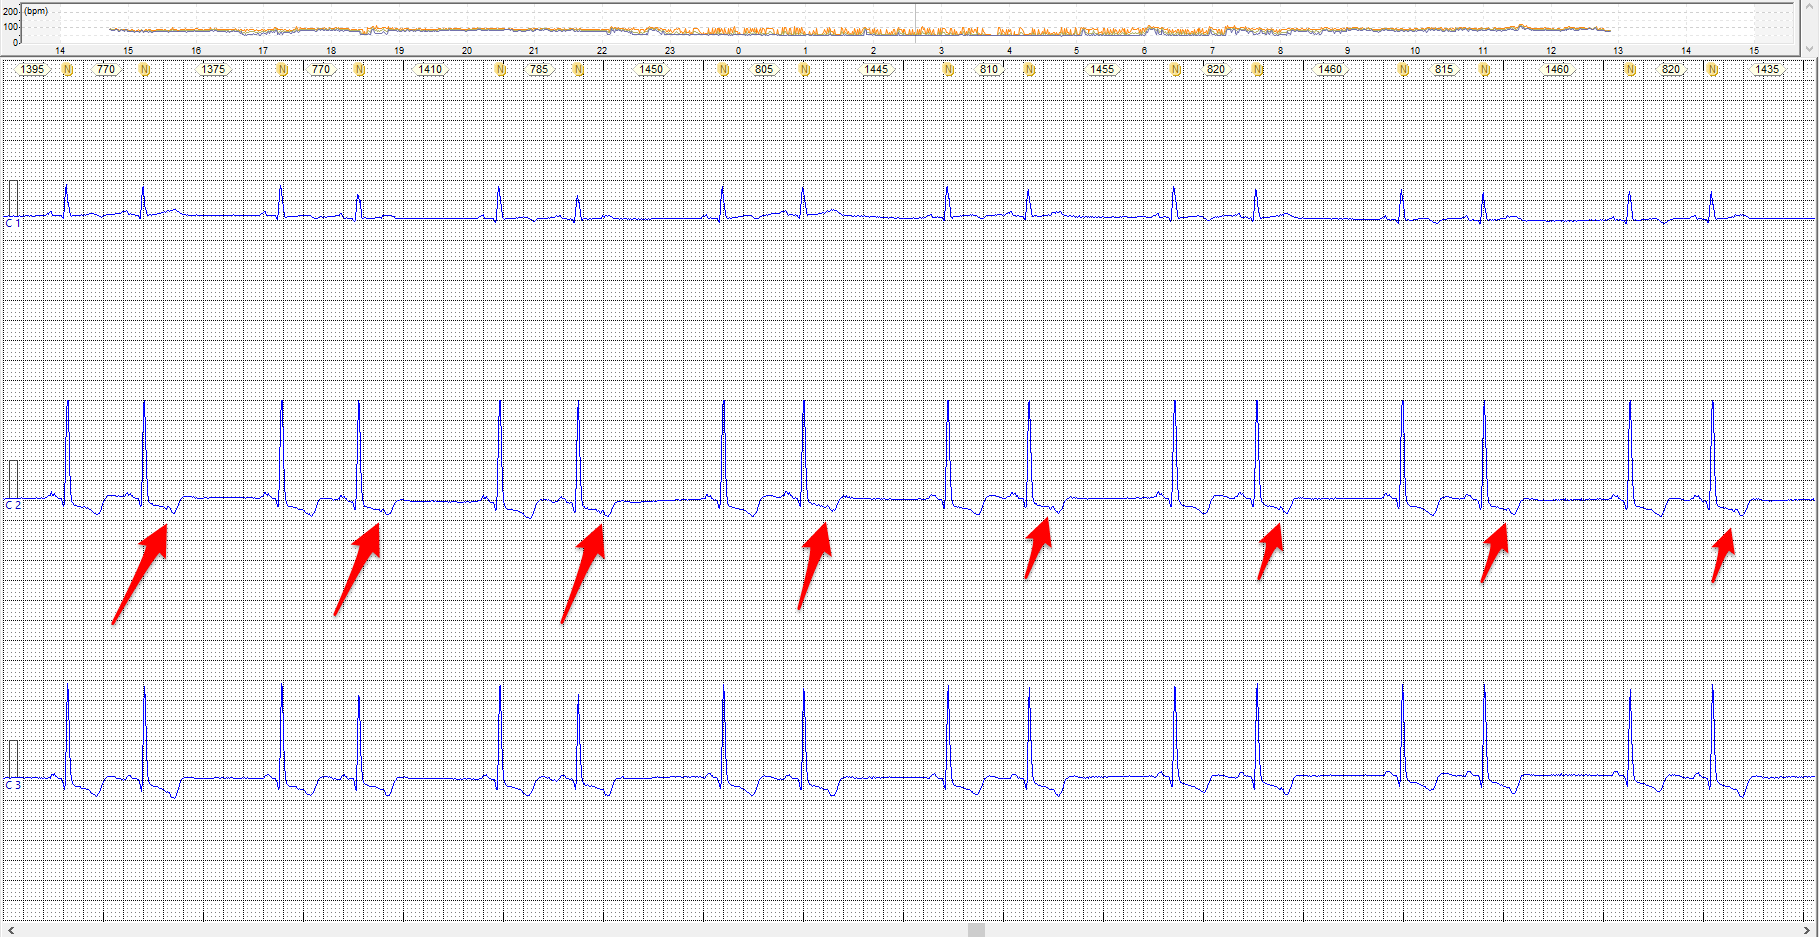Select the N beat marker right after 805
Image resolution: width=1819 pixels, height=937 pixels.
pos(804,69)
